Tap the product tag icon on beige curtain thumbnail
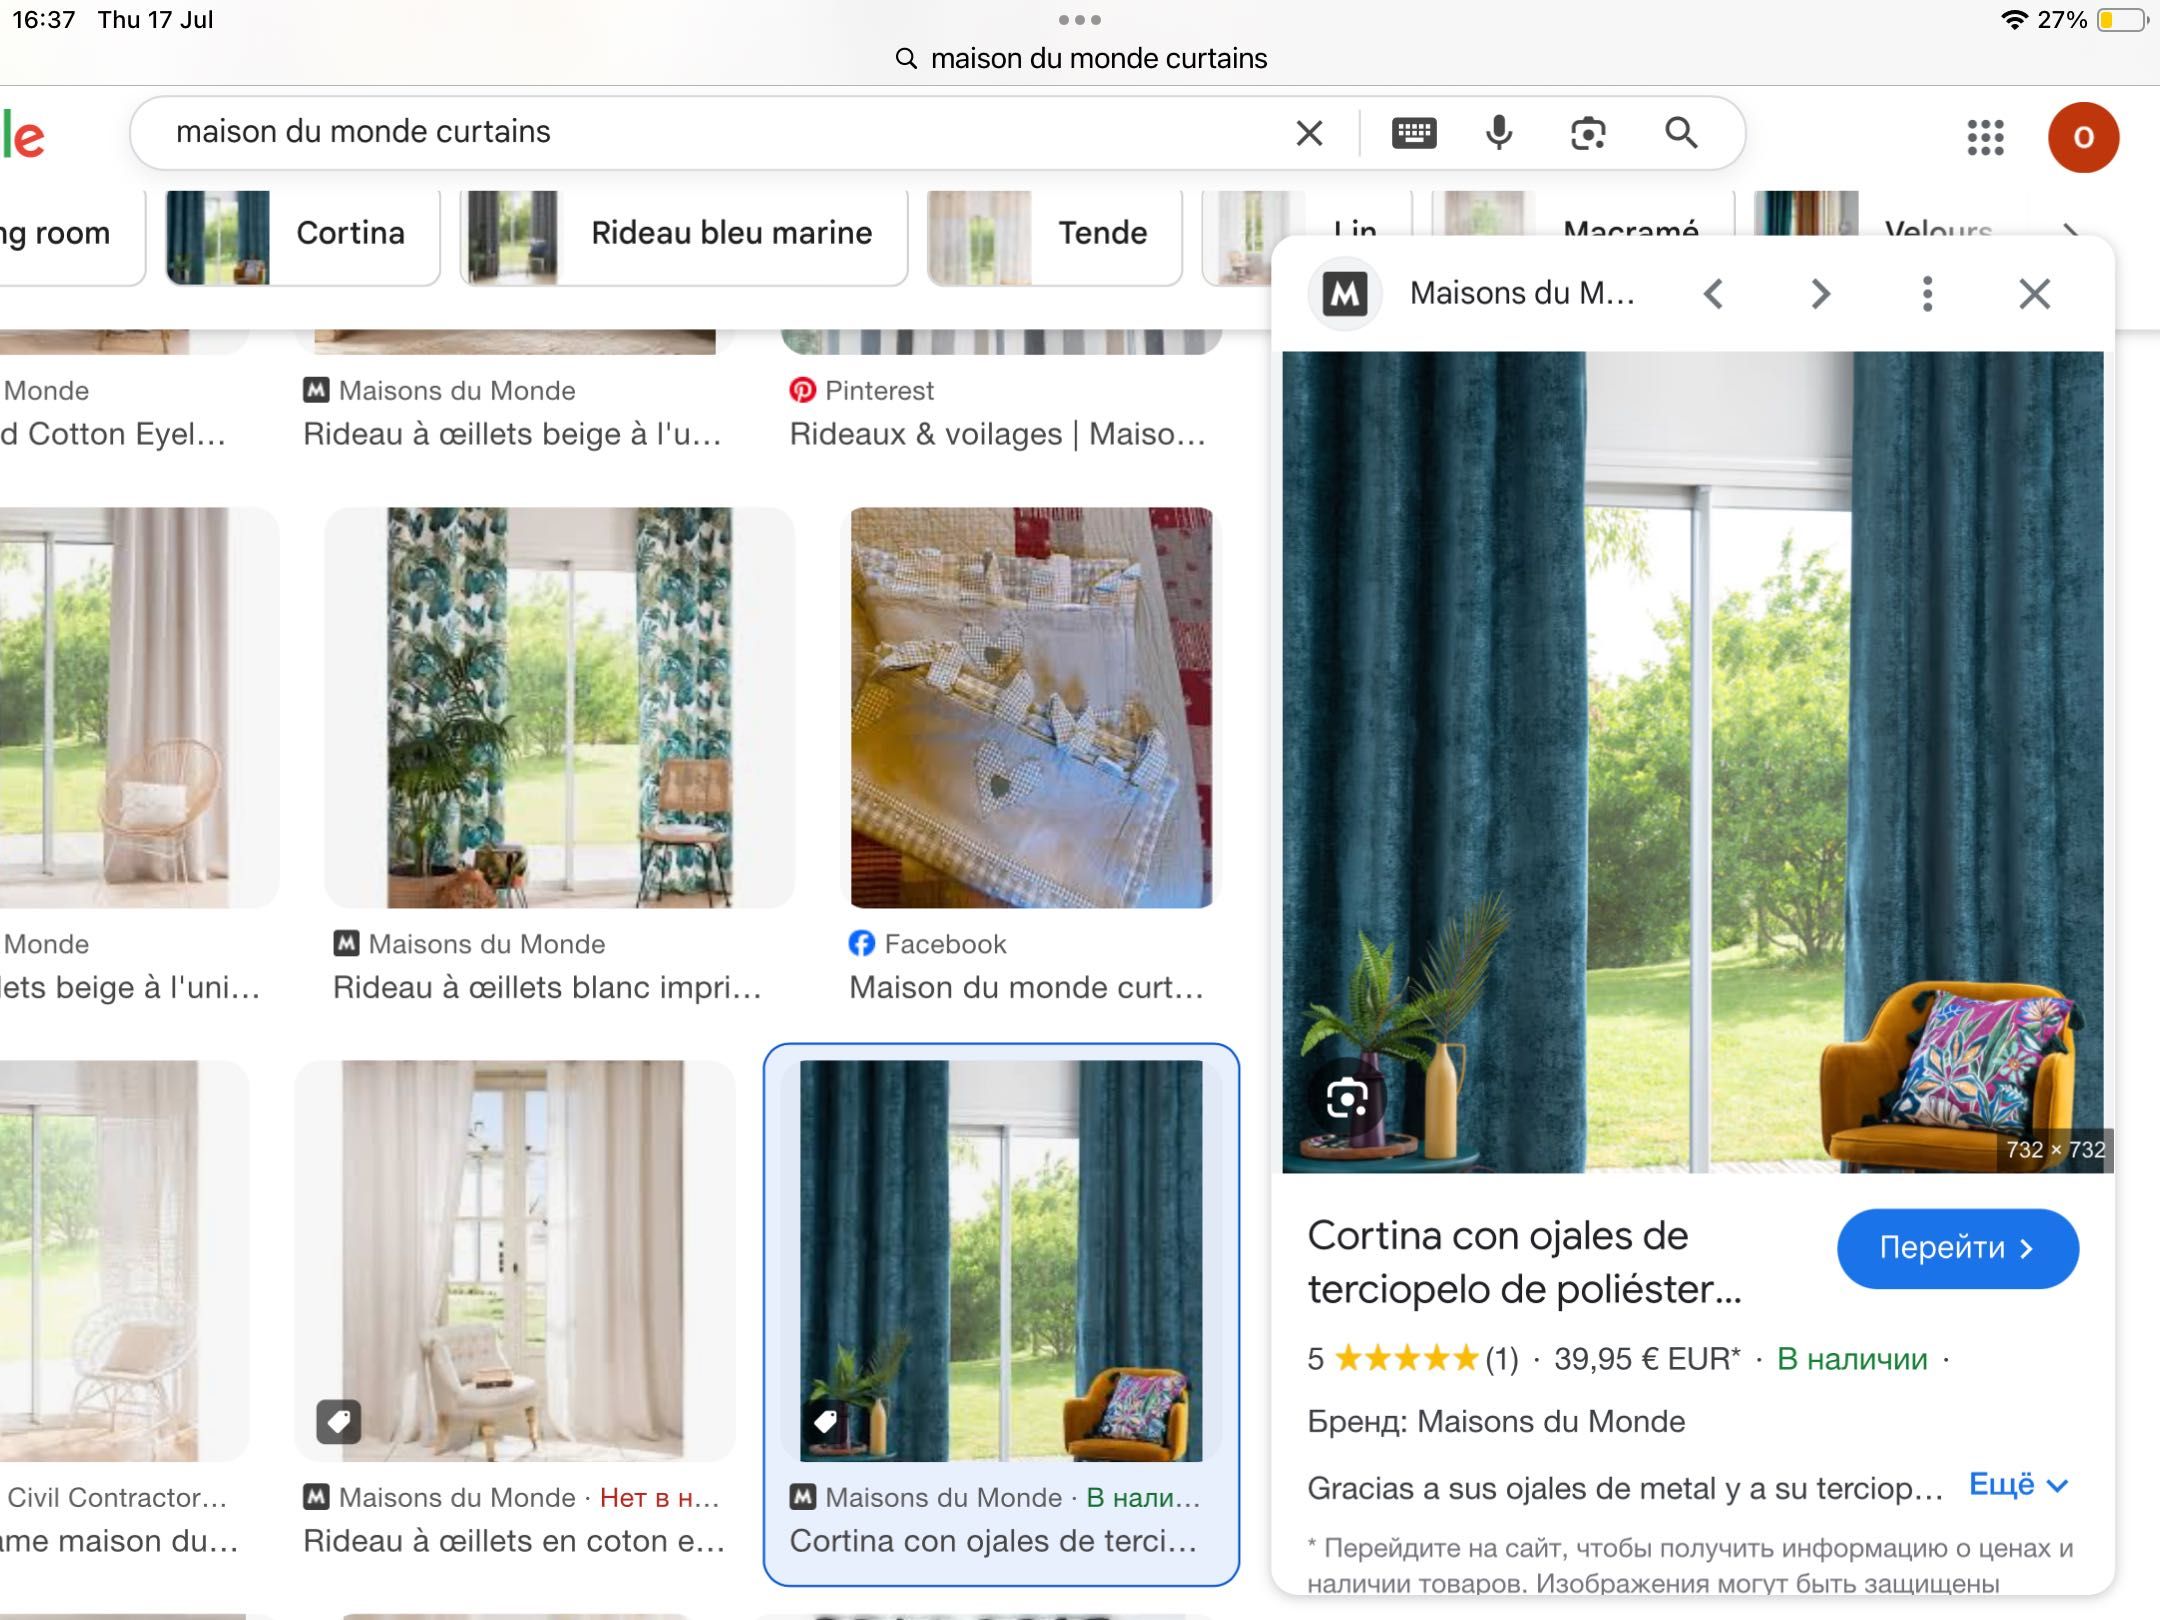The width and height of the screenshot is (2160, 1620). [338, 1421]
